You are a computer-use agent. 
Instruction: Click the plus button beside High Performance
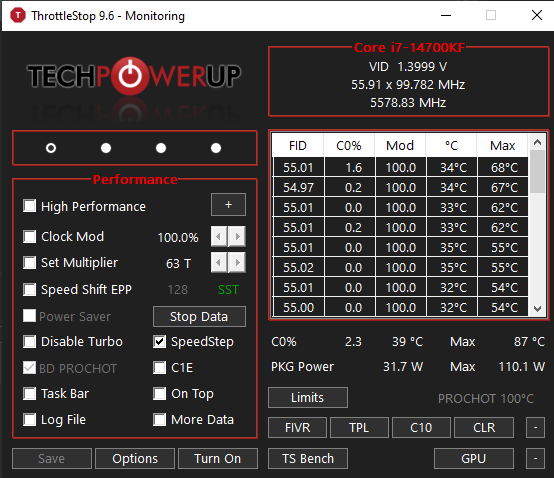[x=228, y=205]
